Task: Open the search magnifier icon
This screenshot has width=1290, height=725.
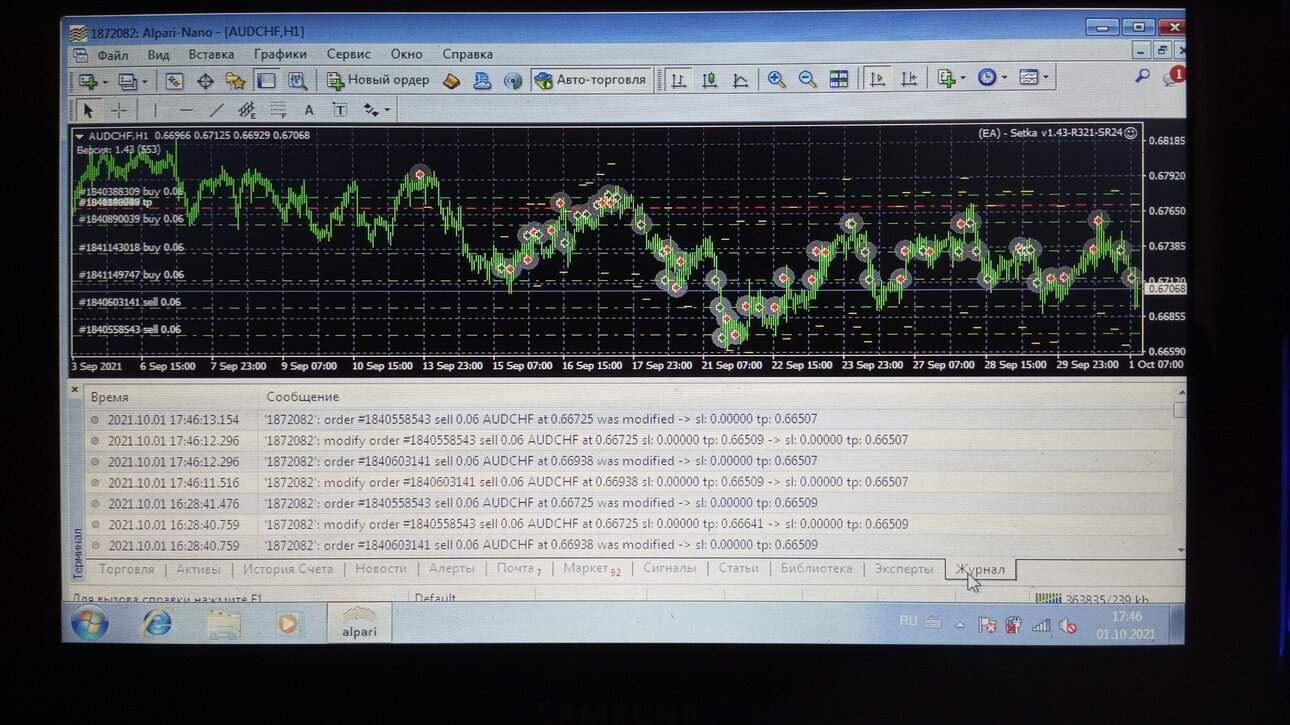Action: pos(1142,76)
